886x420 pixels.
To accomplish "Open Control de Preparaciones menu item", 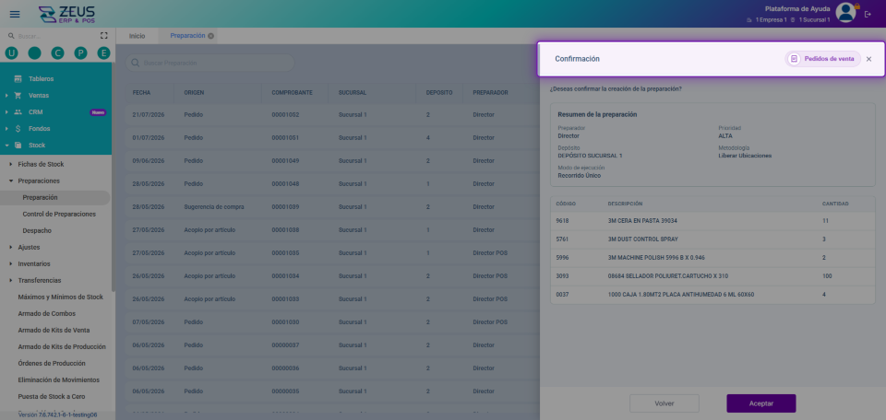I will 59,214.
